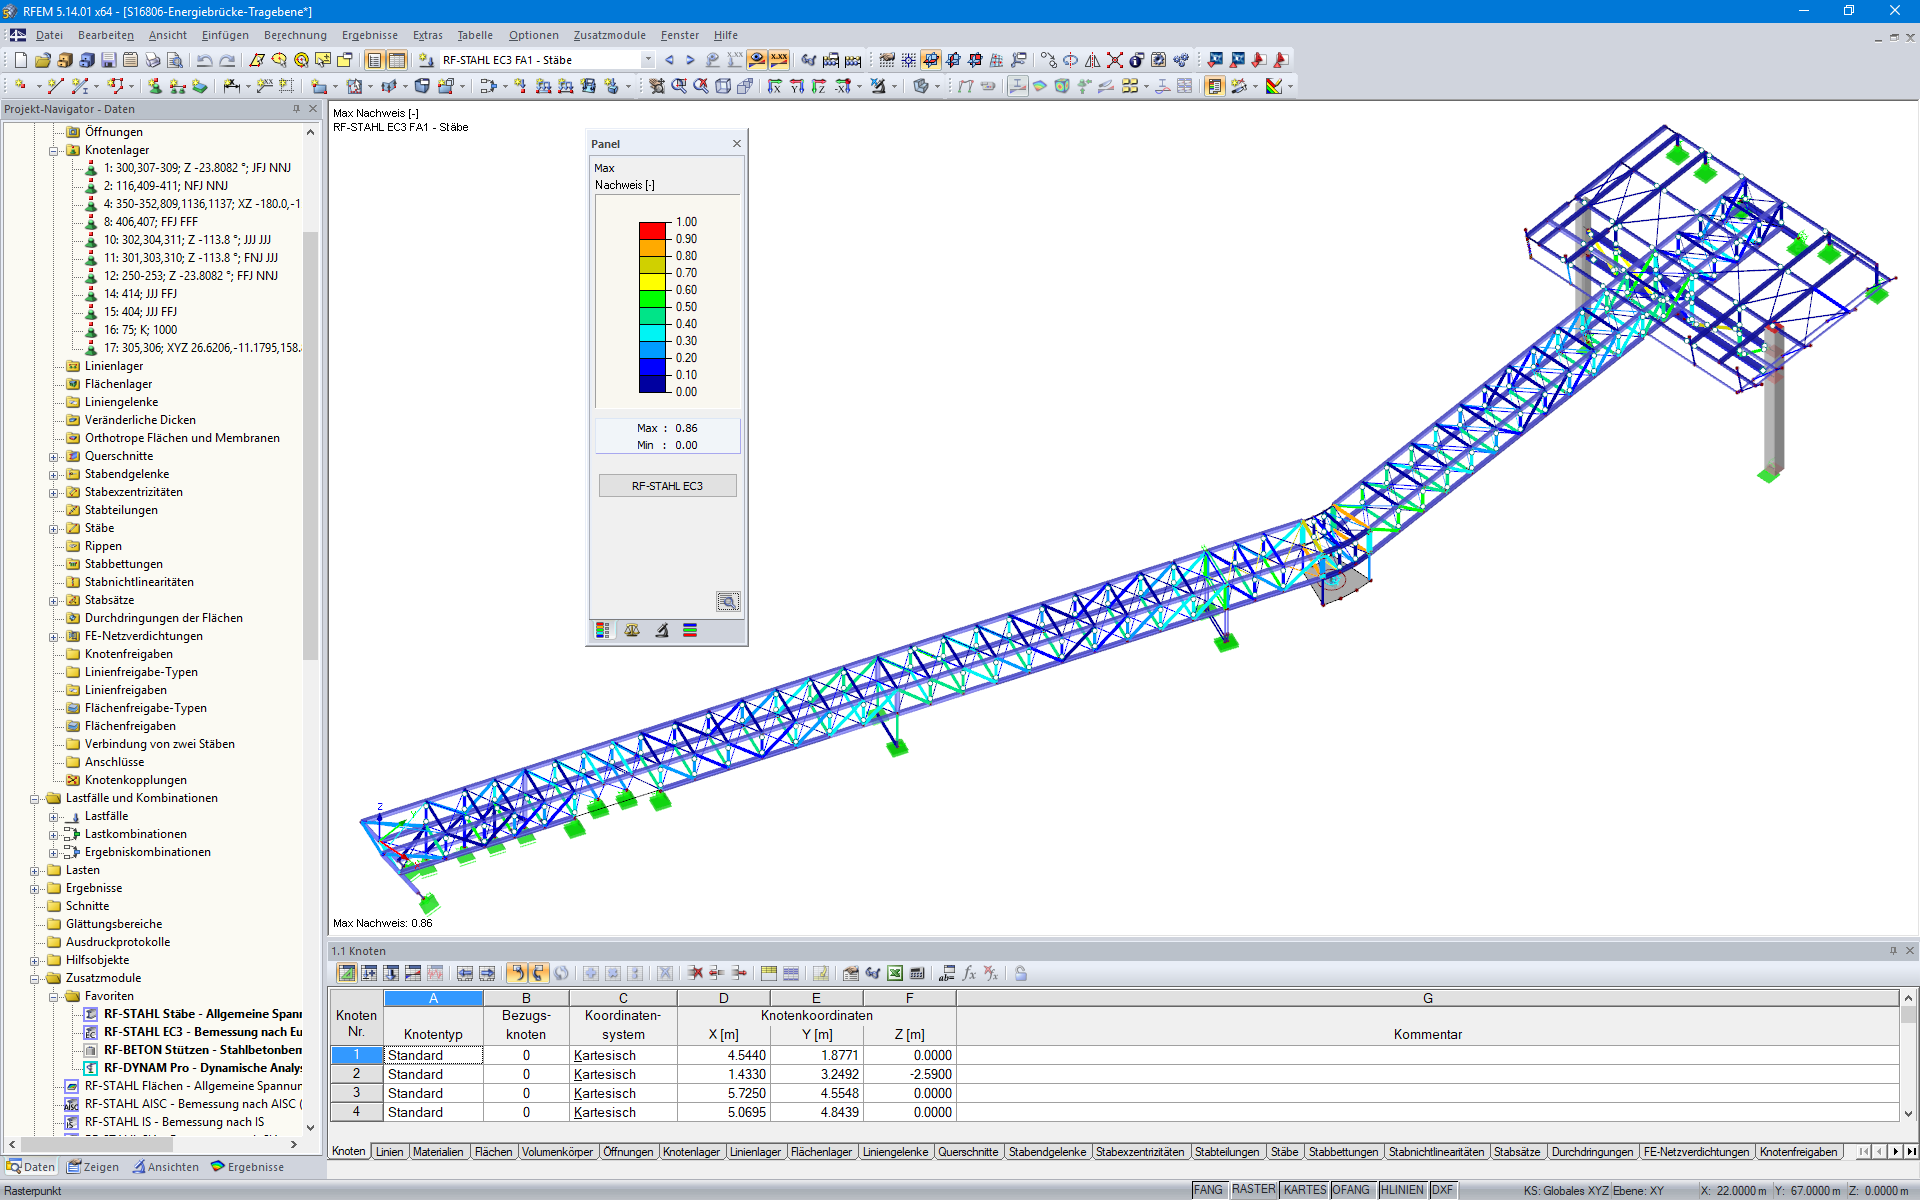Open the Berechnung menu
Viewport: 1920px width, 1200px height.
tap(294, 35)
